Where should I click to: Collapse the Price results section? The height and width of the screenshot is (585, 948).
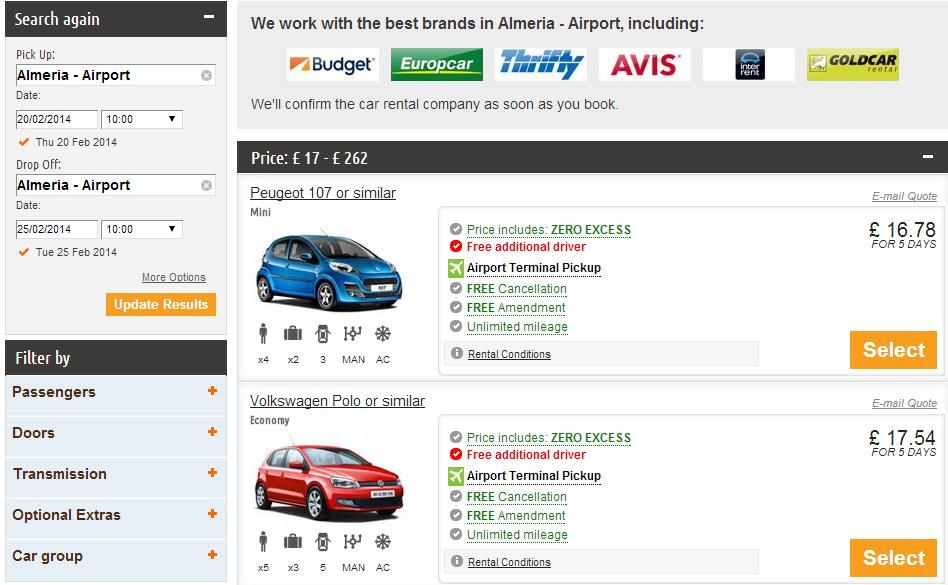click(927, 157)
